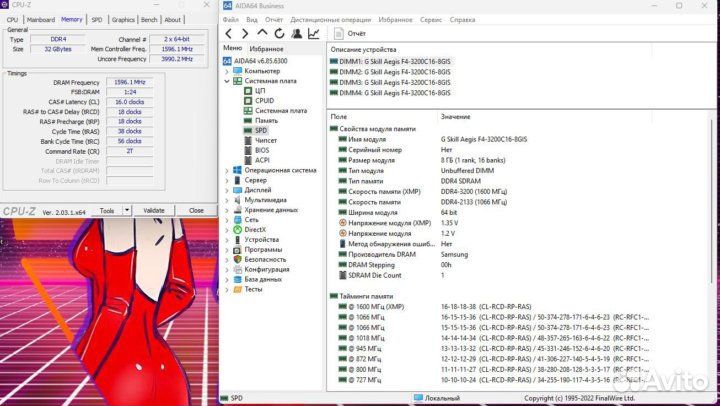The image size is (720, 406).
Task: Click the Forward arrow in AIDA64 toolbar
Action: click(x=245, y=34)
